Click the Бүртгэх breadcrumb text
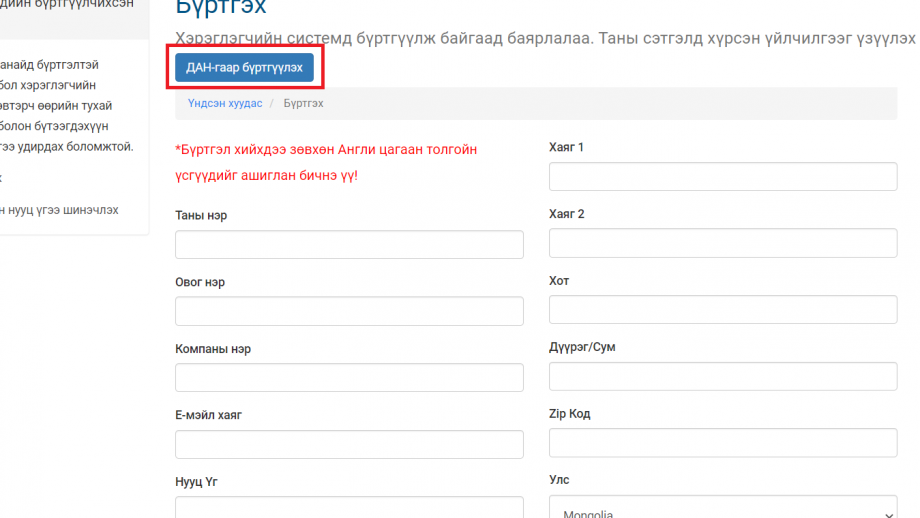The width and height of the screenshot is (920, 518). point(303,103)
